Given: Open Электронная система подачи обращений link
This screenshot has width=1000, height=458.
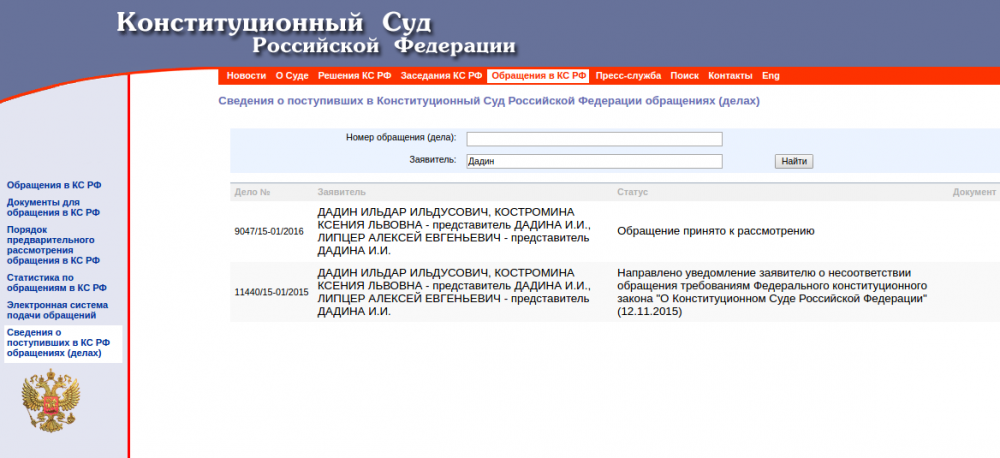Looking at the screenshot, I should pos(57,310).
